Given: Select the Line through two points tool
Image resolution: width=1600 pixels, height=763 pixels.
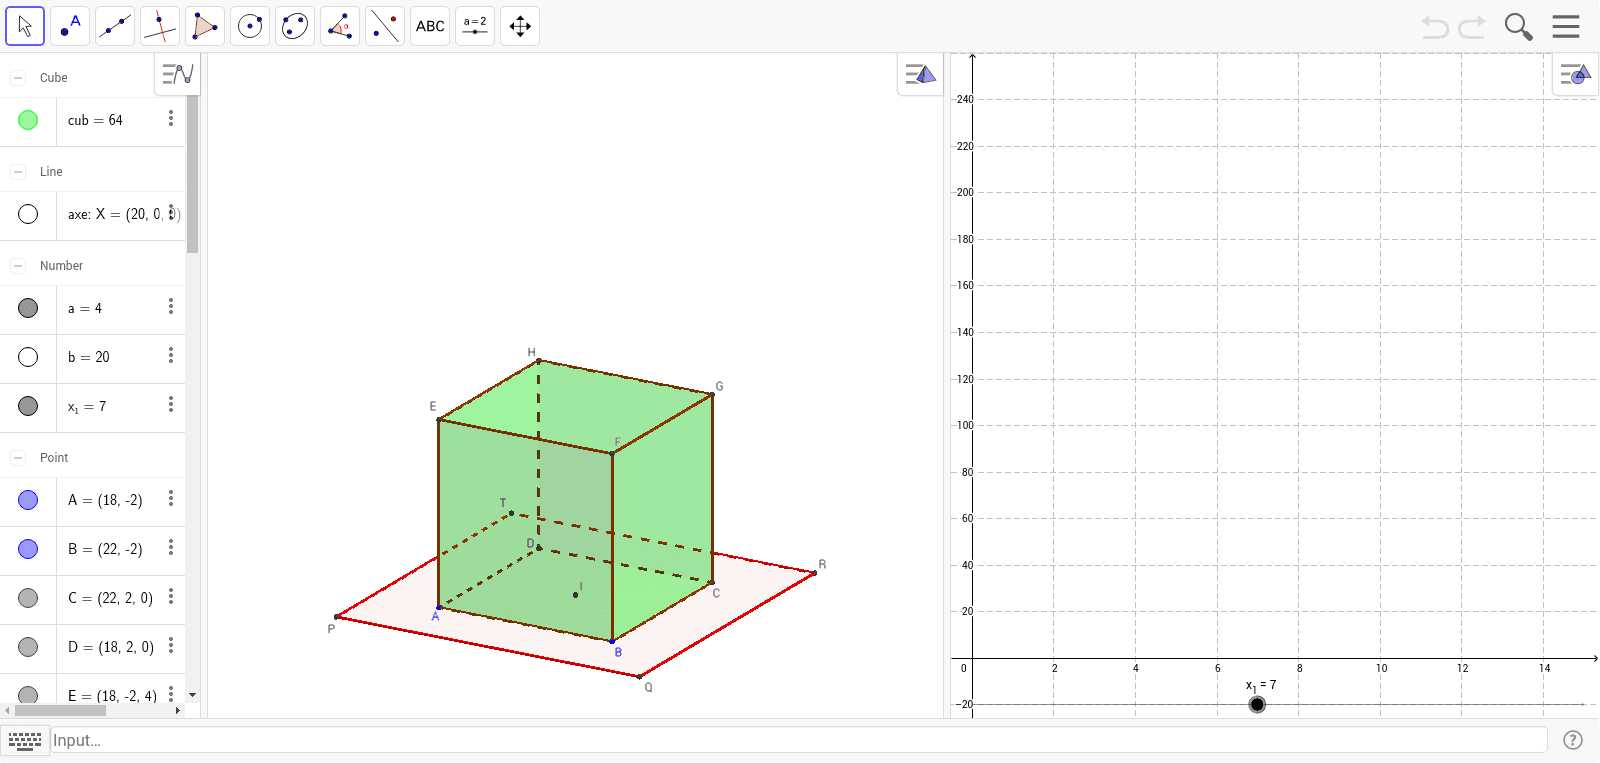Looking at the screenshot, I should pos(115,26).
